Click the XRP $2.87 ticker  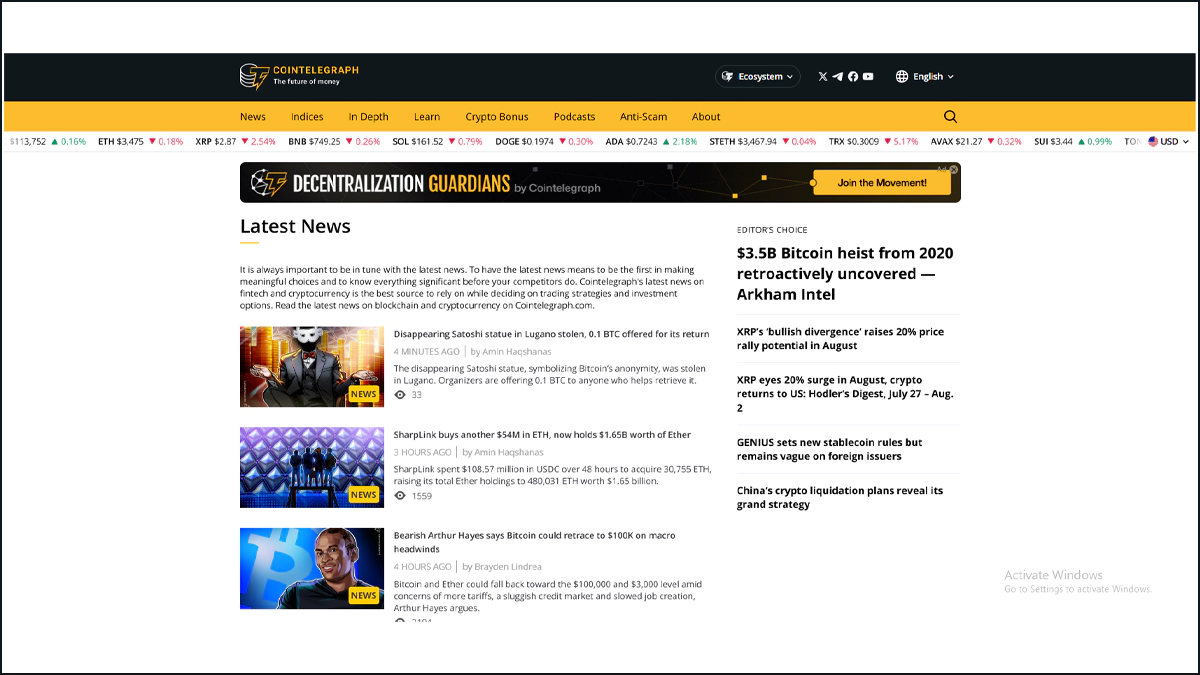click(235, 141)
